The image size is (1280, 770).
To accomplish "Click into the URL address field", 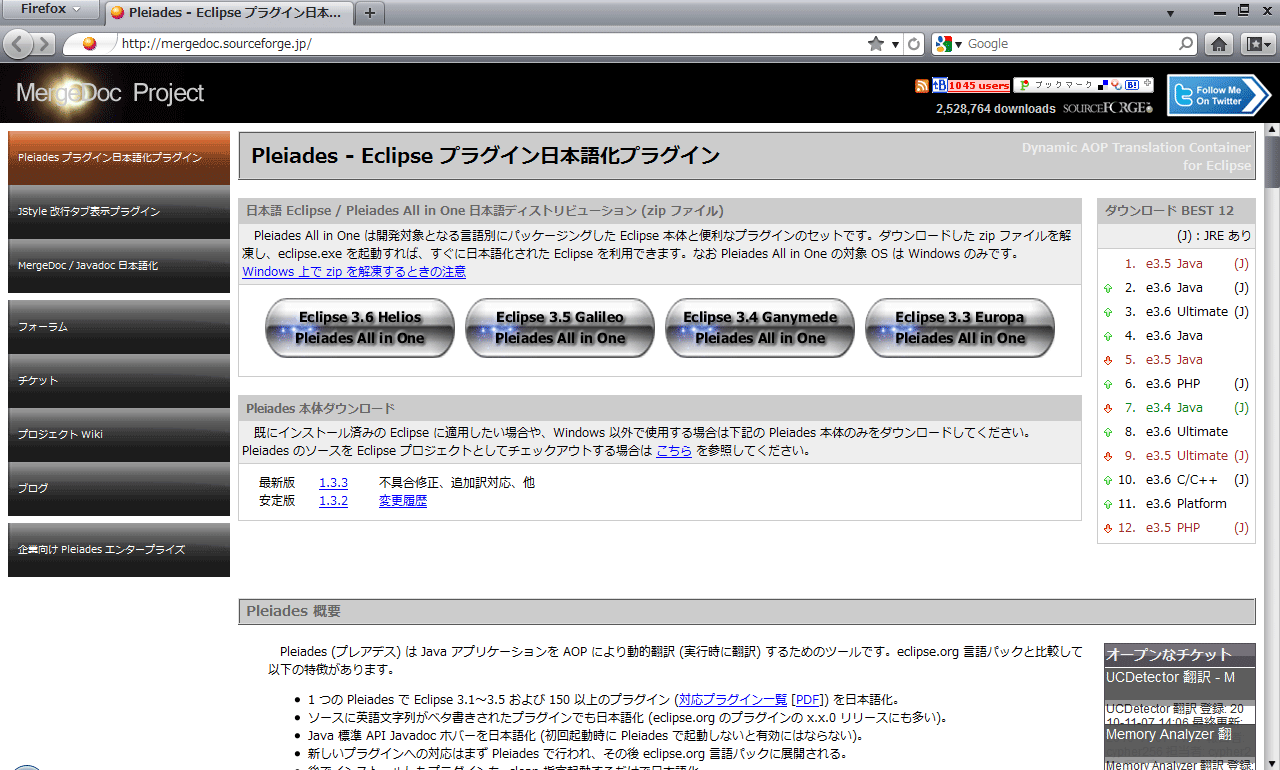I will 490,44.
